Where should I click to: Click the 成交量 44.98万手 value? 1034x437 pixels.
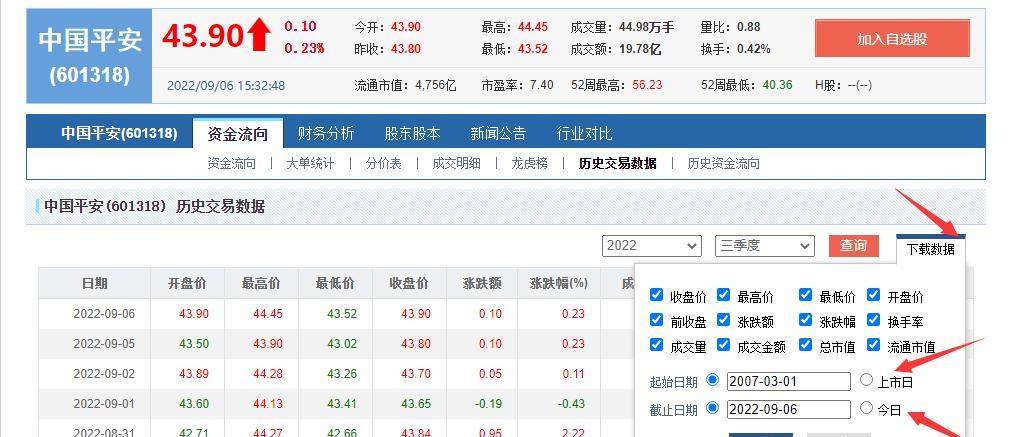click(646, 27)
